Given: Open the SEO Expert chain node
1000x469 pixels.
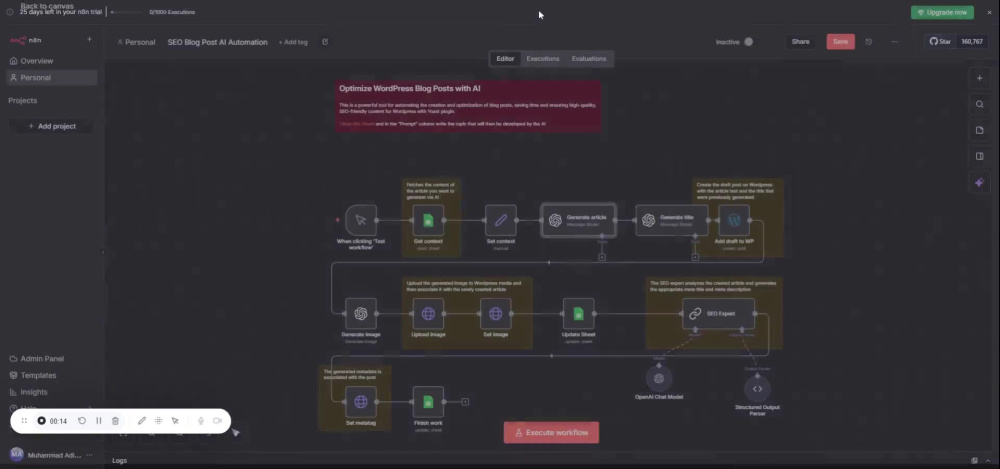Looking at the screenshot, I should click(718, 313).
